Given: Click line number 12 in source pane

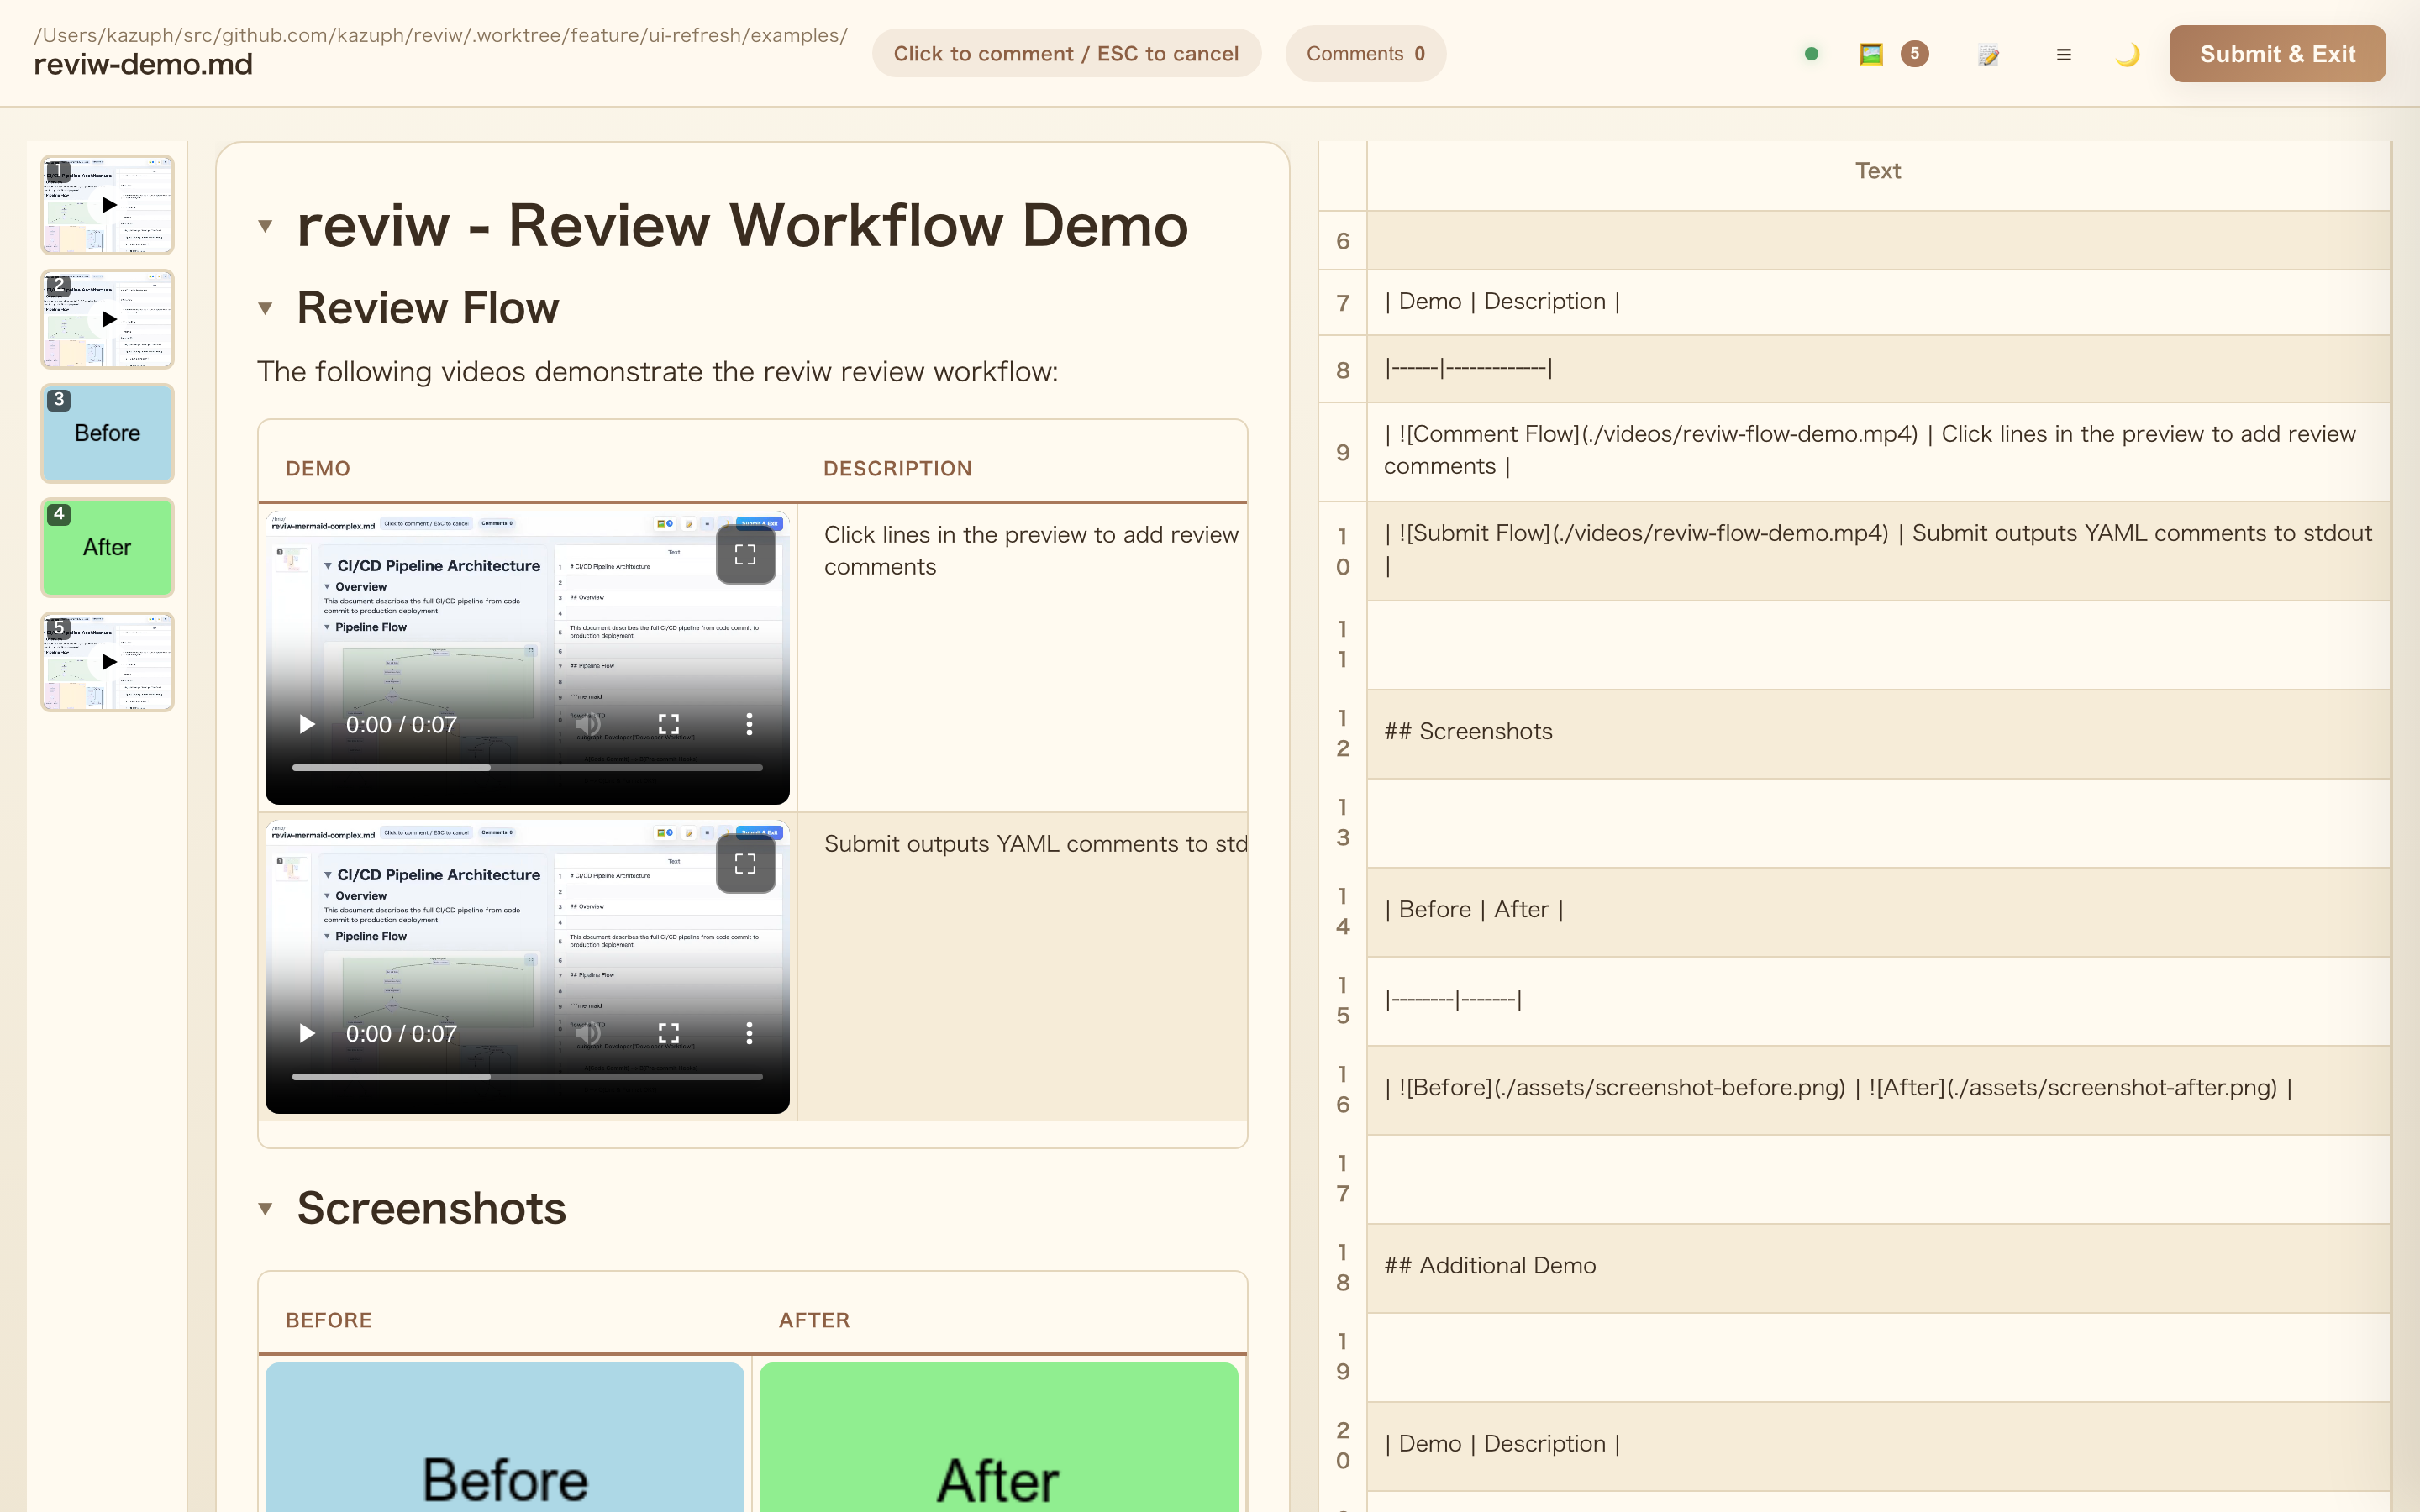Looking at the screenshot, I should pos(1343,733).
